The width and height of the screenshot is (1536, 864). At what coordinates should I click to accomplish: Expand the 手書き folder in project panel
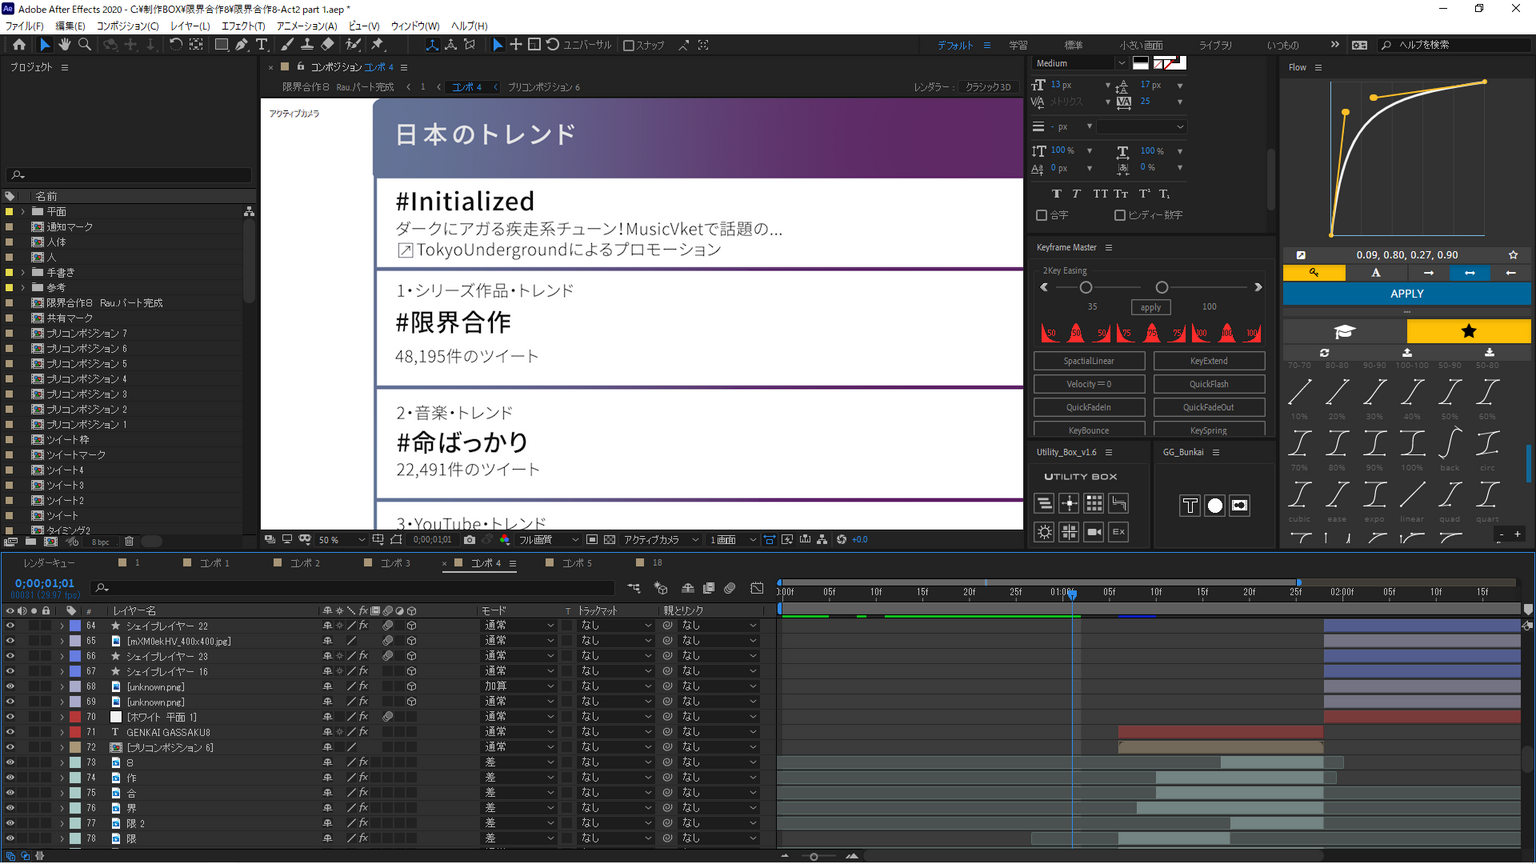point(23,272)
